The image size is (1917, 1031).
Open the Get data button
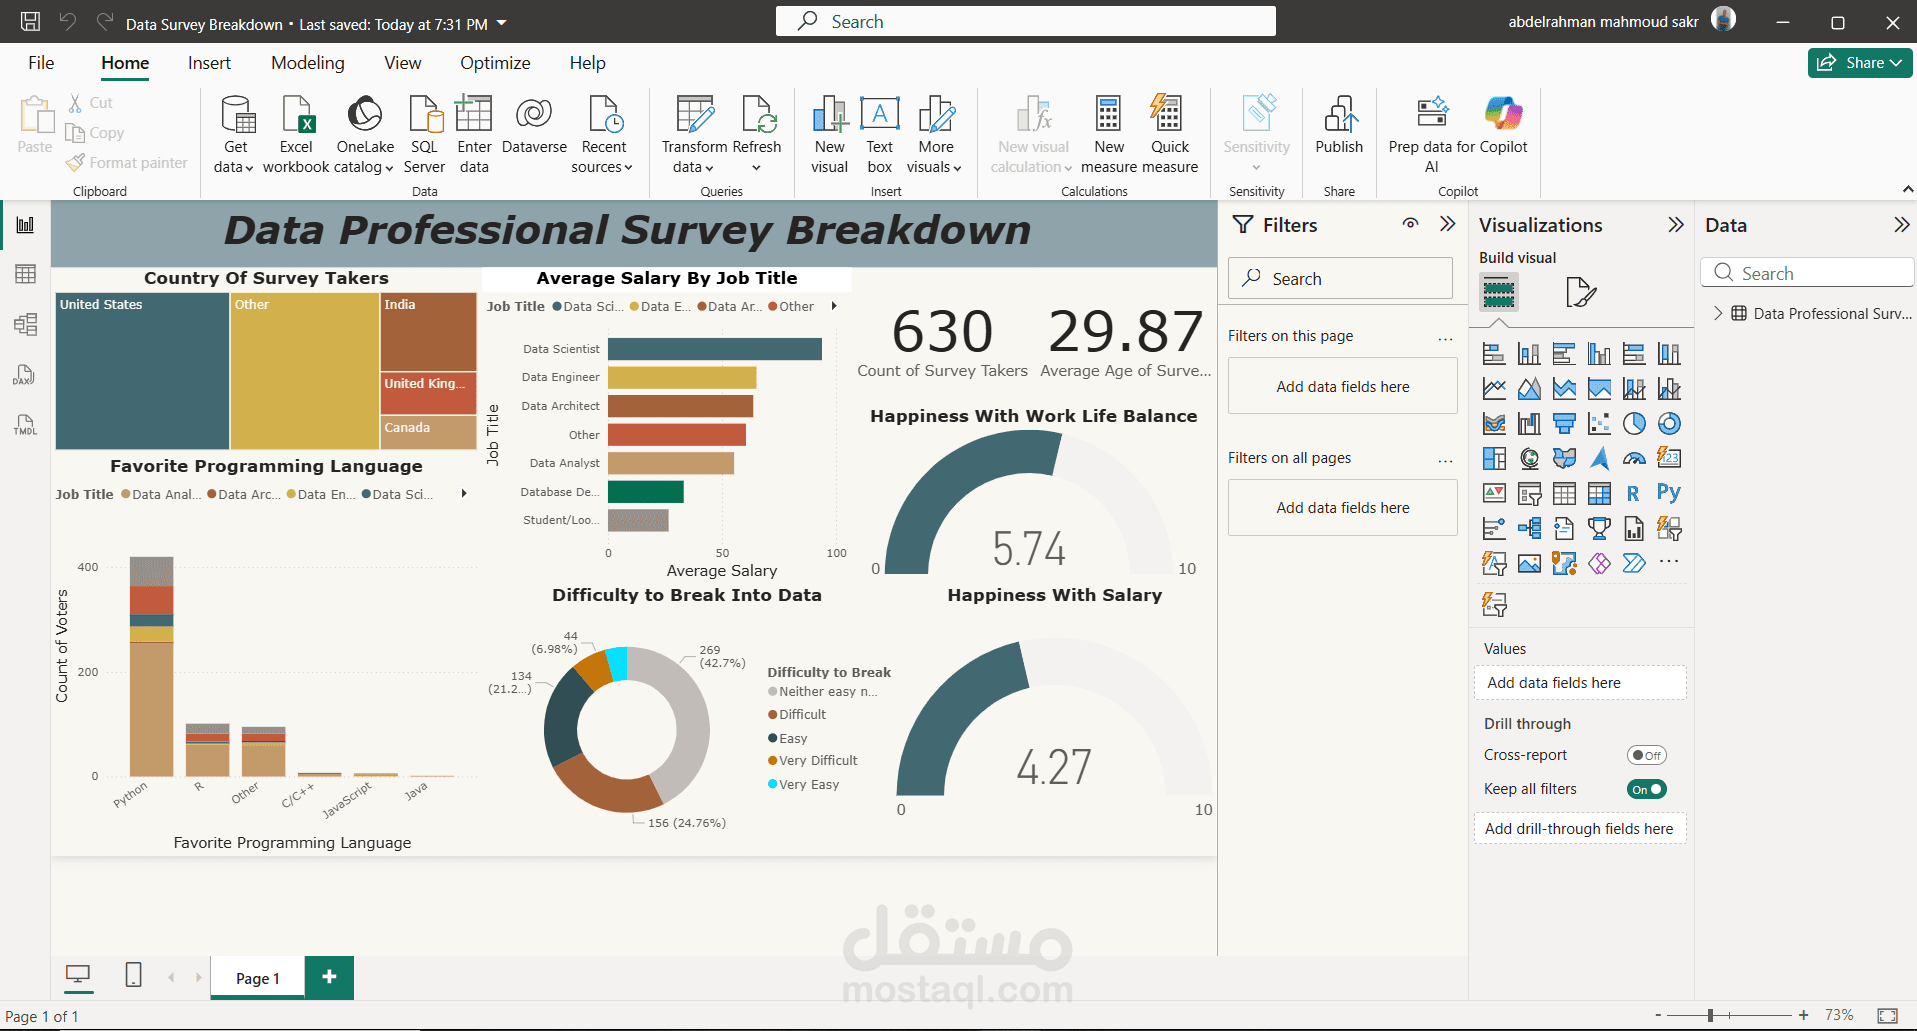[235, 134]
